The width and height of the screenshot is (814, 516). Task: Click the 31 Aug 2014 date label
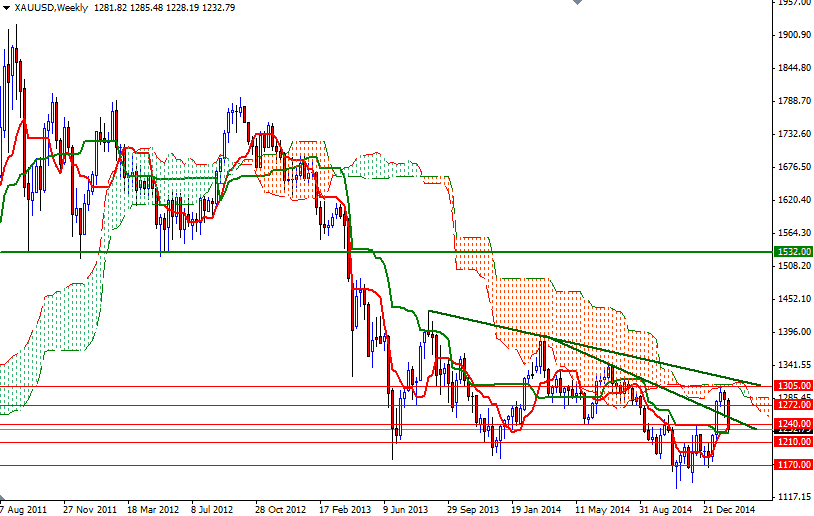click(x=665, y=508)
